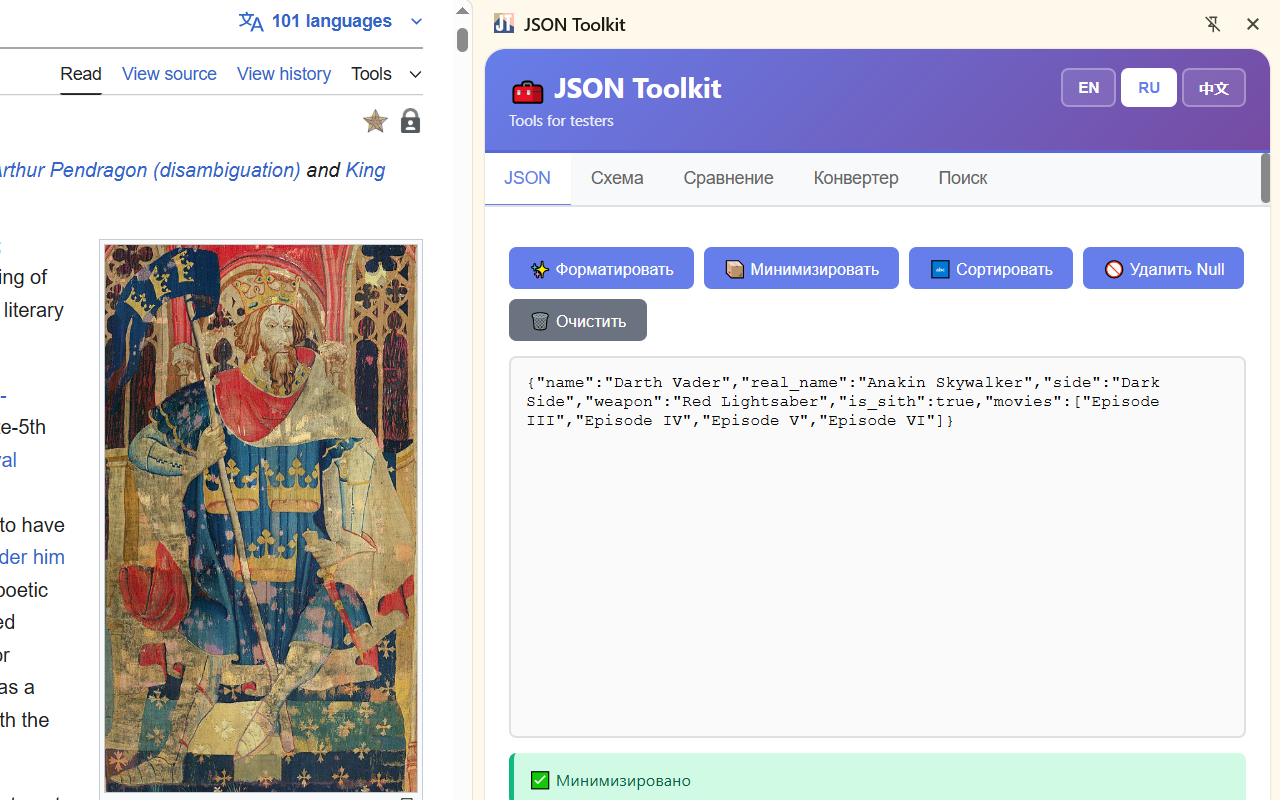Open the Поиск tab

[x=963, y=178]
